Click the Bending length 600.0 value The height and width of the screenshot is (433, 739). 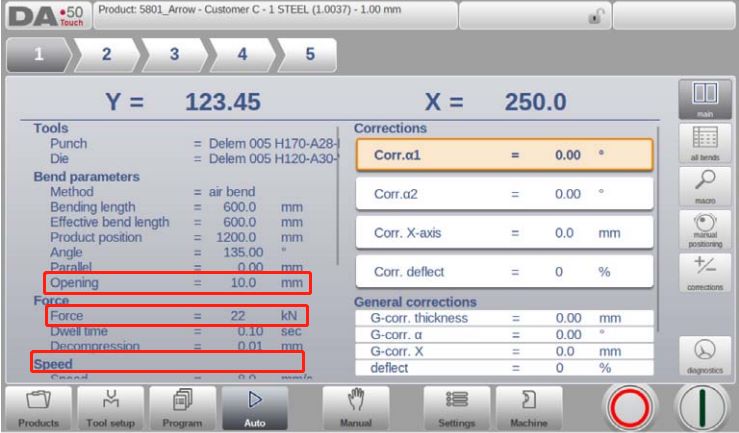(239, 207)
